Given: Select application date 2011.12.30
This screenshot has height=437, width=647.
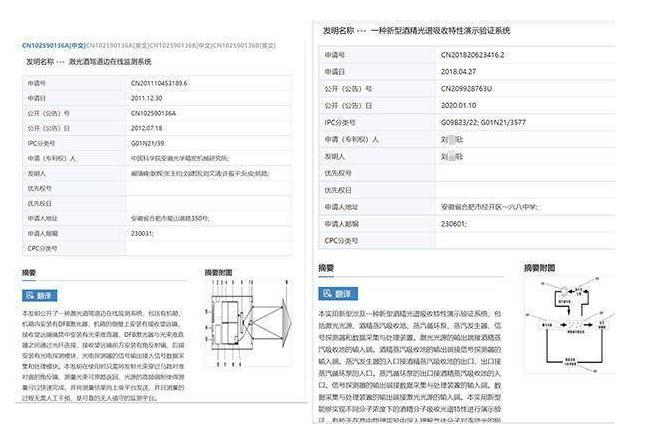Looking at the screenshot, I should point(146,98).
